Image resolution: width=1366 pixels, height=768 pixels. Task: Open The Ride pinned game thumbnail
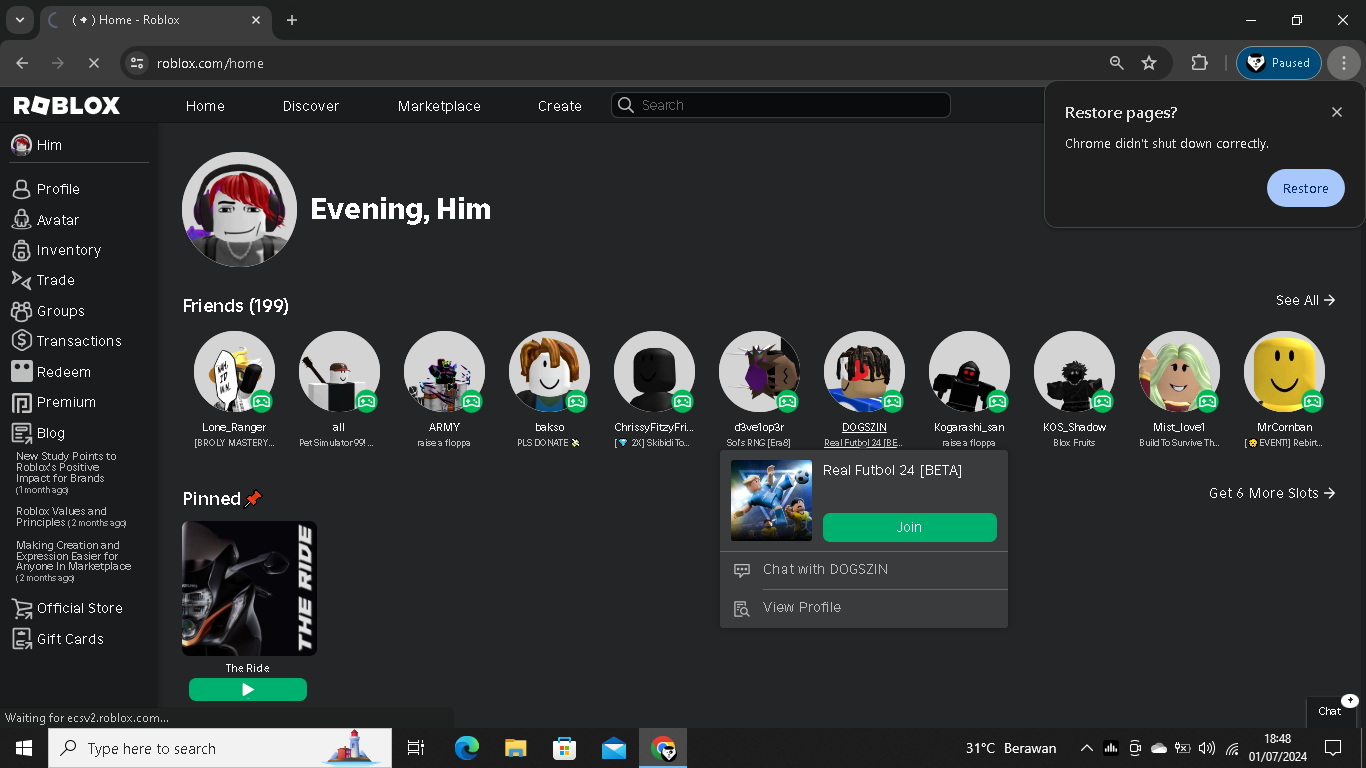[x=249, y=588]
